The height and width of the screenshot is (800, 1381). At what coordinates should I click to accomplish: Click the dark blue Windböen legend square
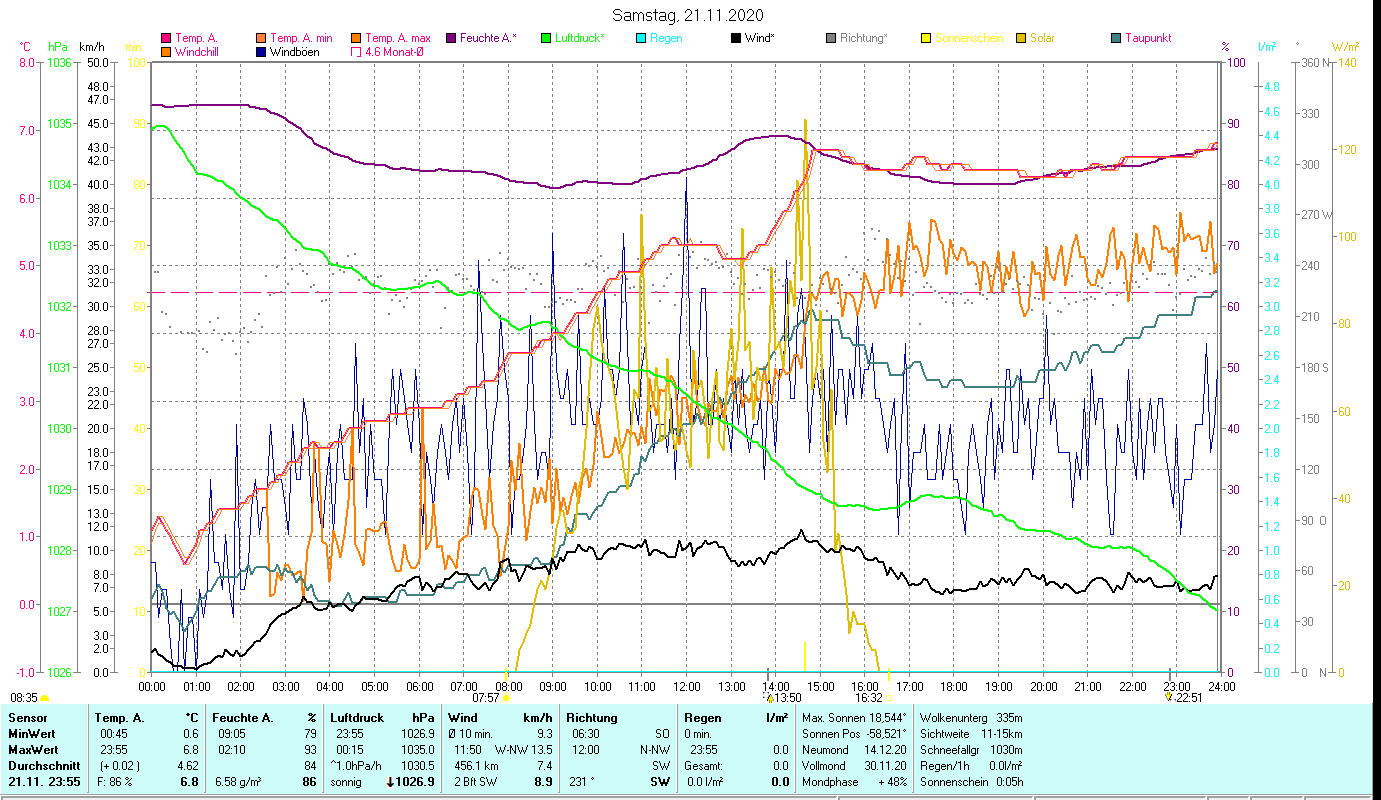click(261, 52)
